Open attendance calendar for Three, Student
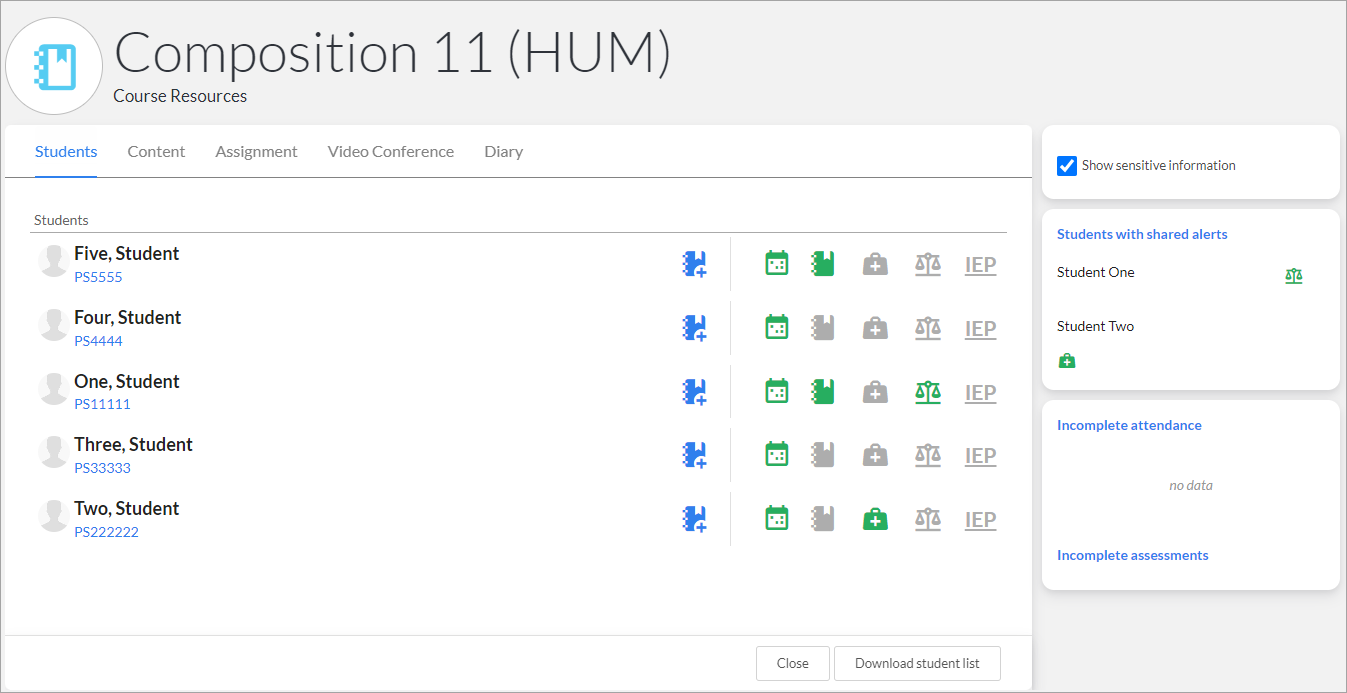This screenshot has height=693, width=1347. pyautogui.click(x=776, y=454)
